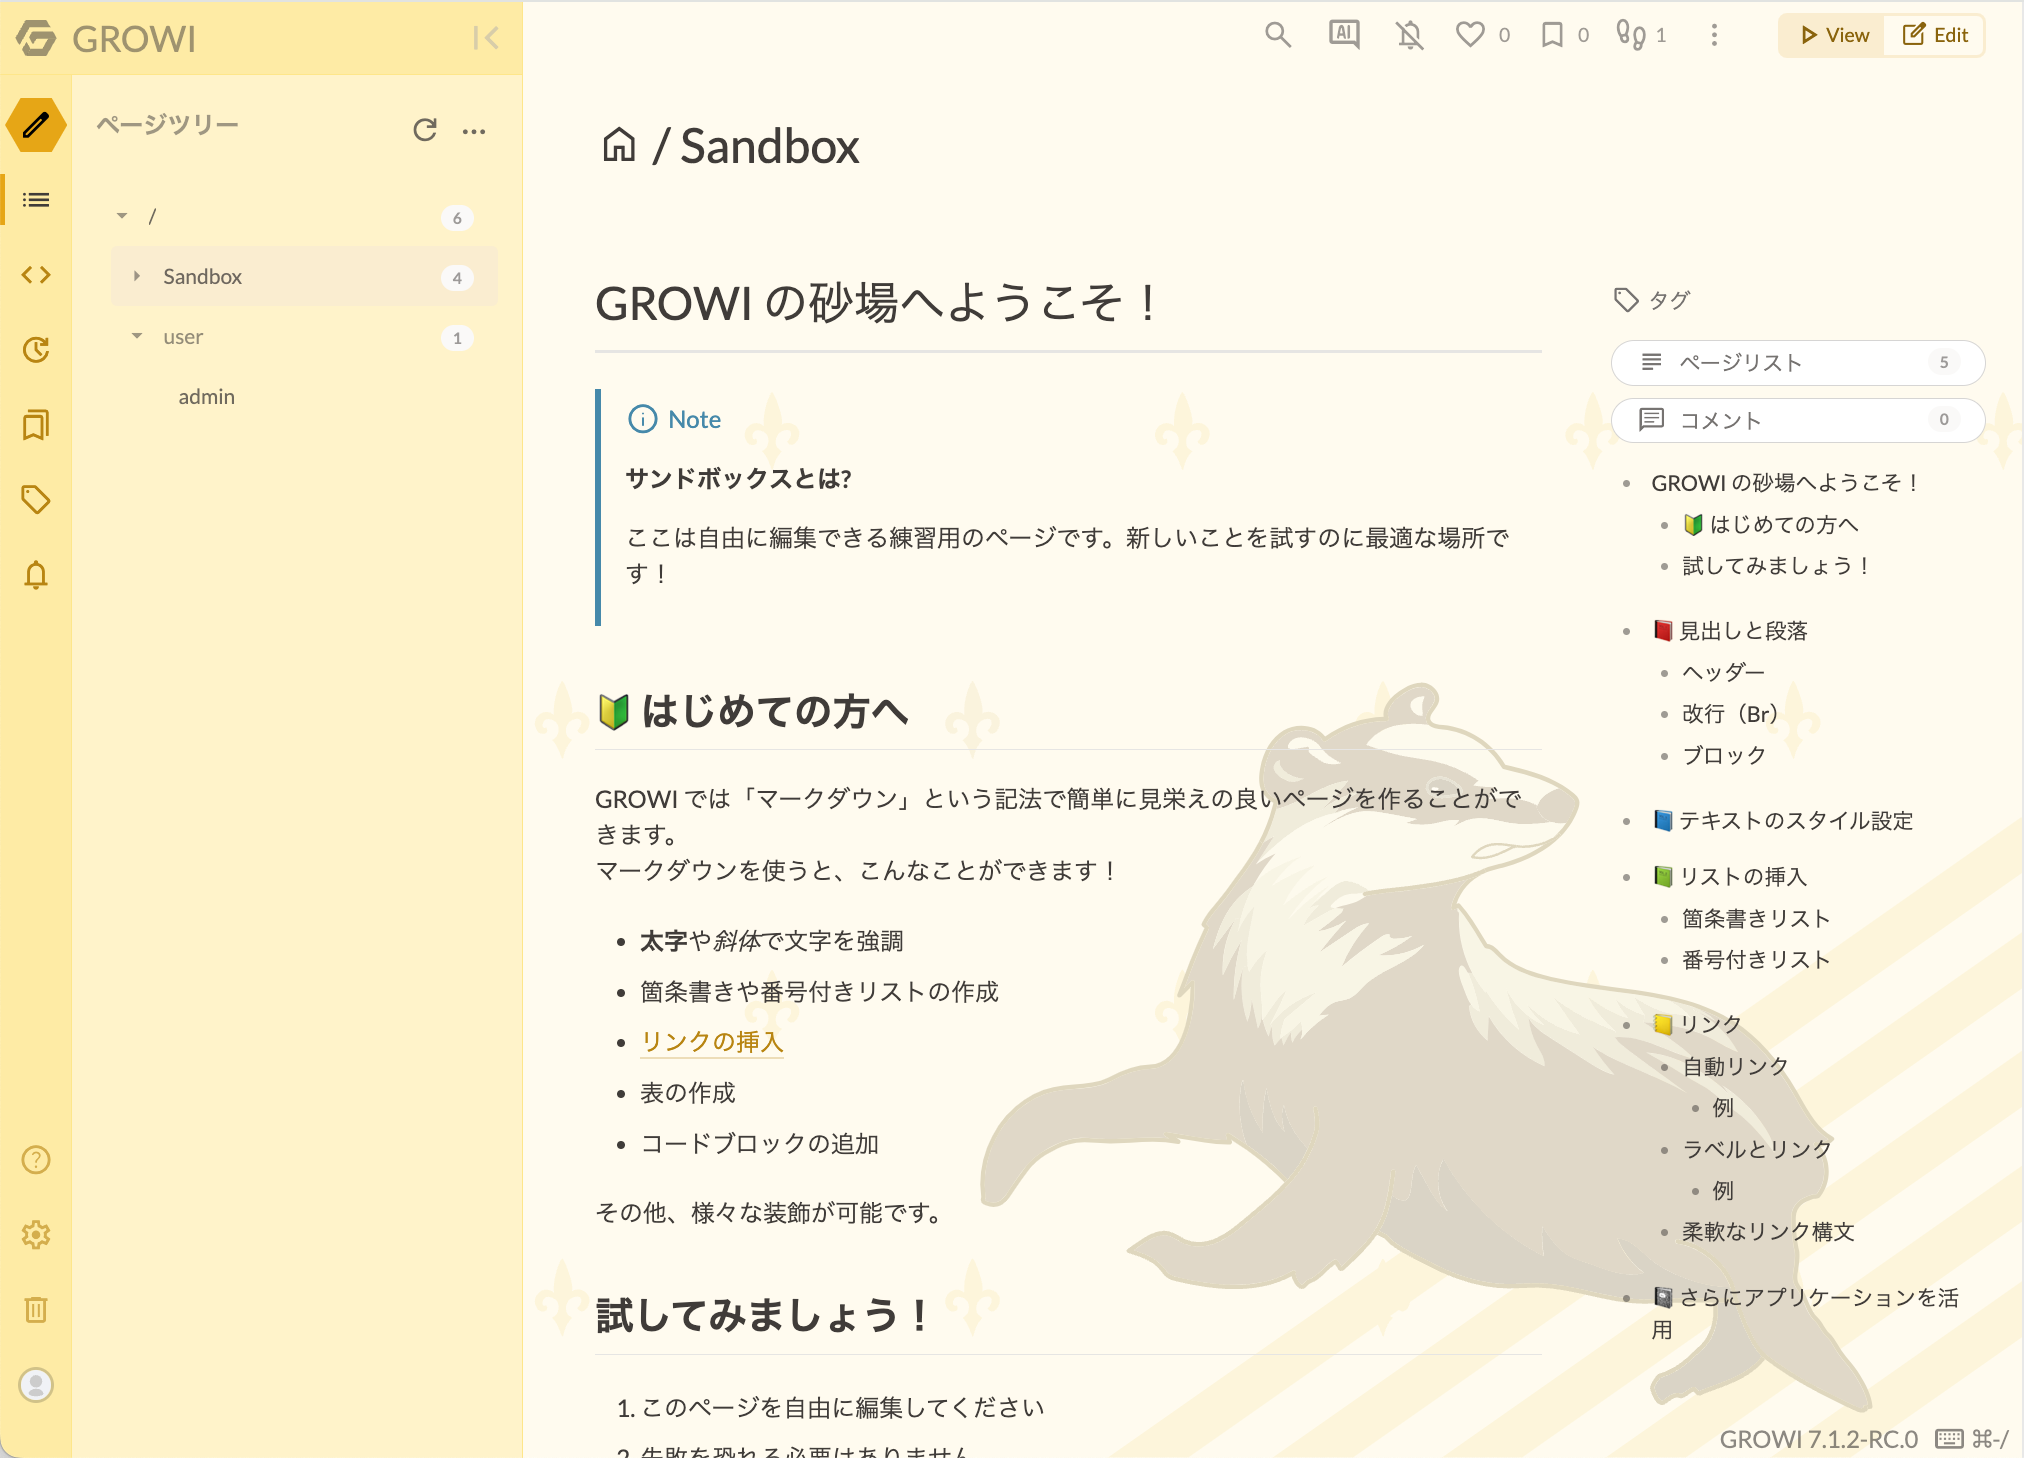
Task: Switch to Edit mode
Action: (x=1935, y=35)
